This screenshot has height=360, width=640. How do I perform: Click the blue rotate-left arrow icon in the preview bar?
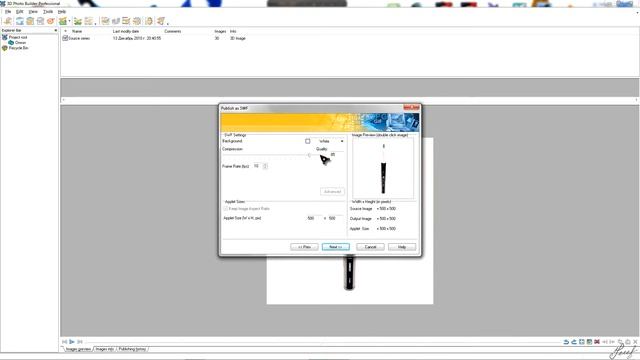pos(566,342)
